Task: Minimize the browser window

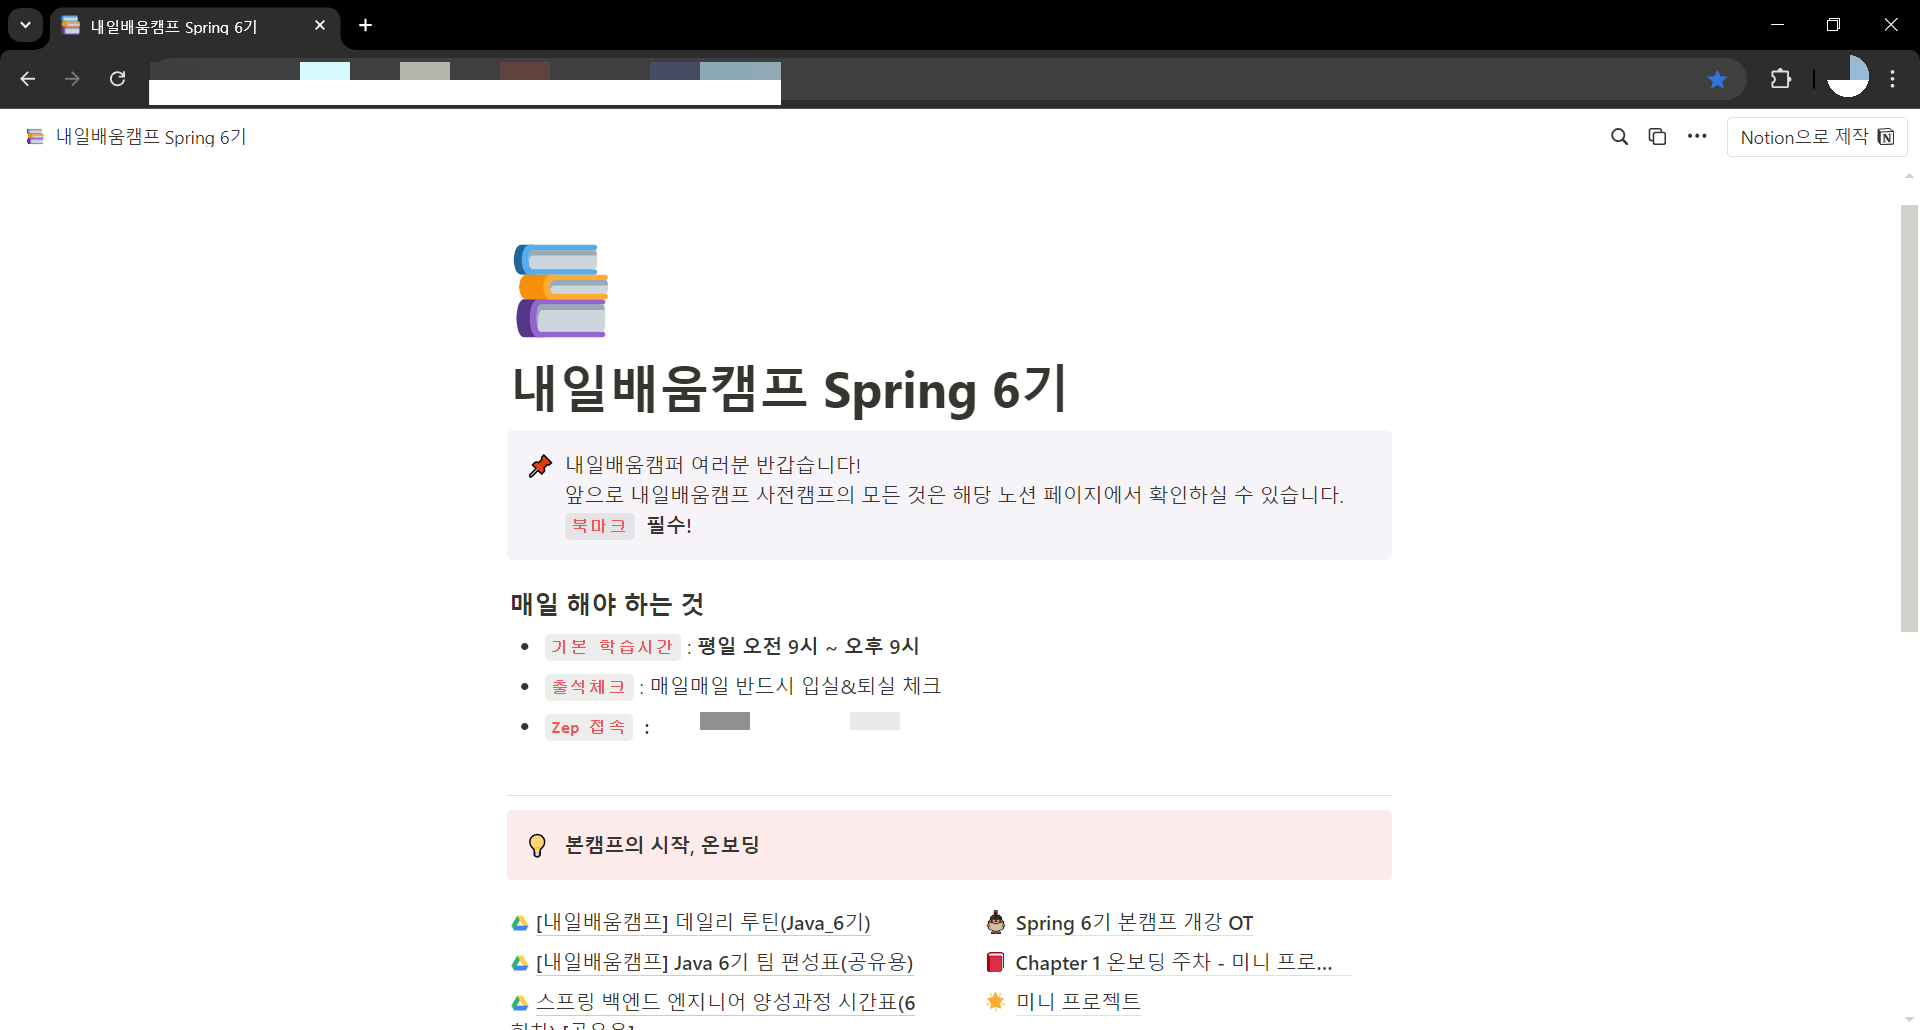Action: [1777, 25]
